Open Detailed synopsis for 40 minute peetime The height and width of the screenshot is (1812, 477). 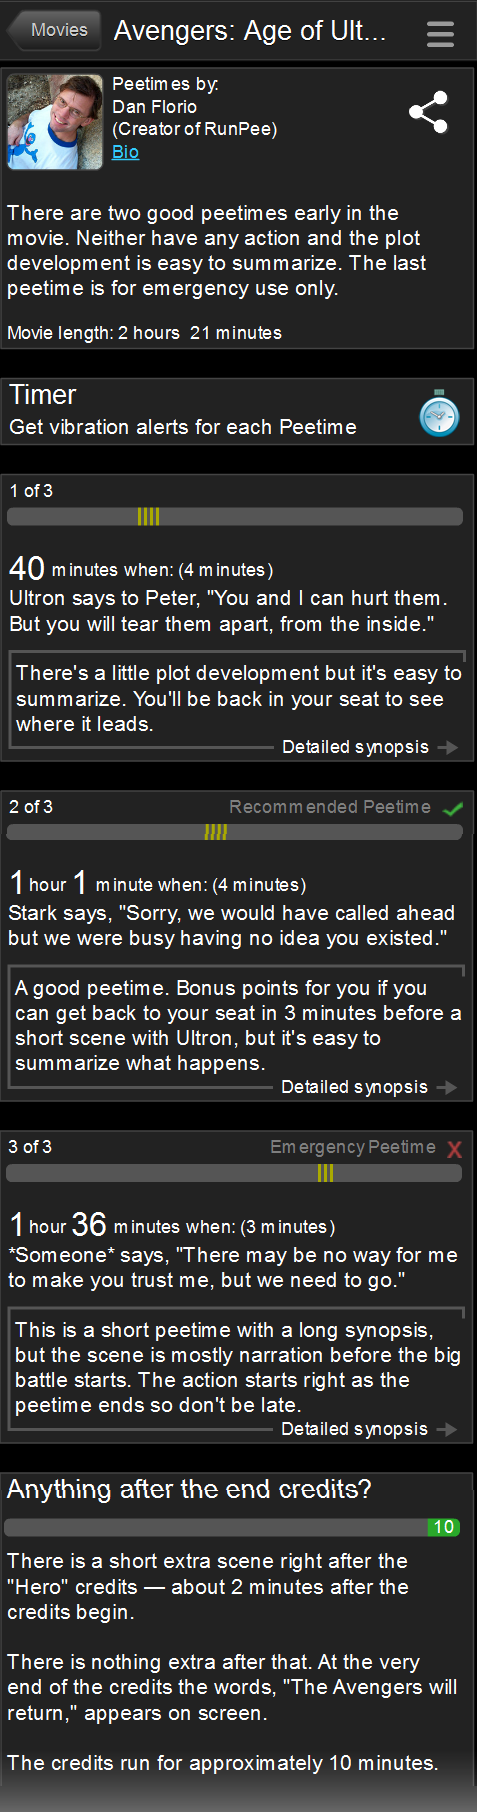tap(355, 747)
